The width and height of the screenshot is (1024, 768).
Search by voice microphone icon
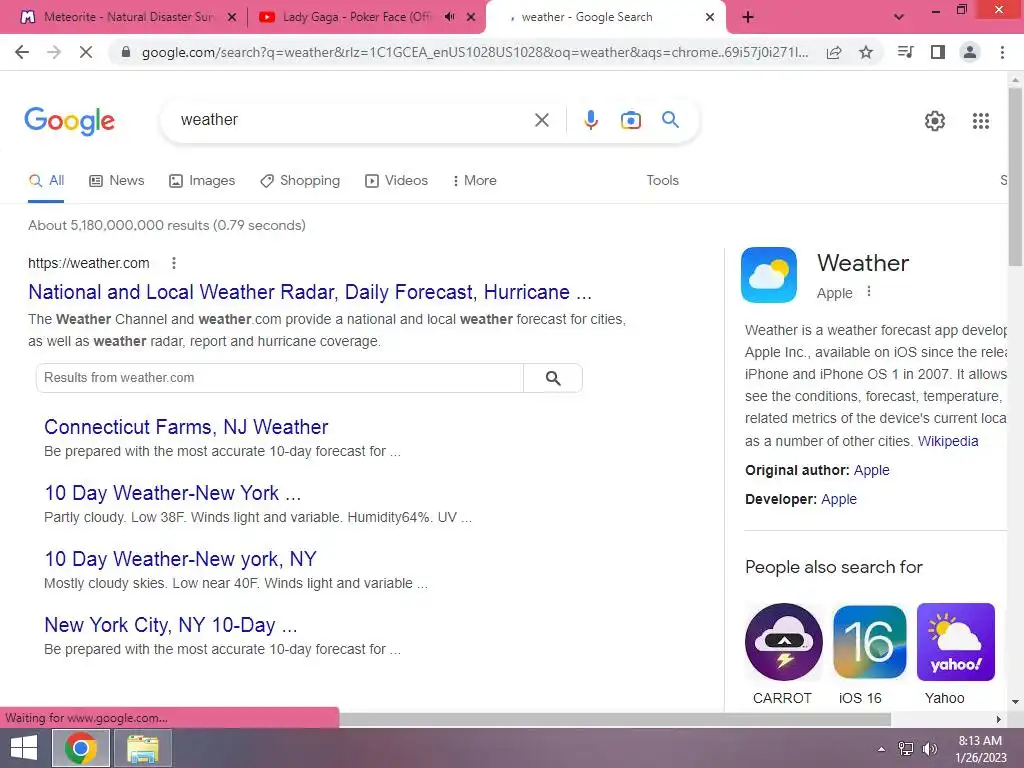click(x=590, y=120)
